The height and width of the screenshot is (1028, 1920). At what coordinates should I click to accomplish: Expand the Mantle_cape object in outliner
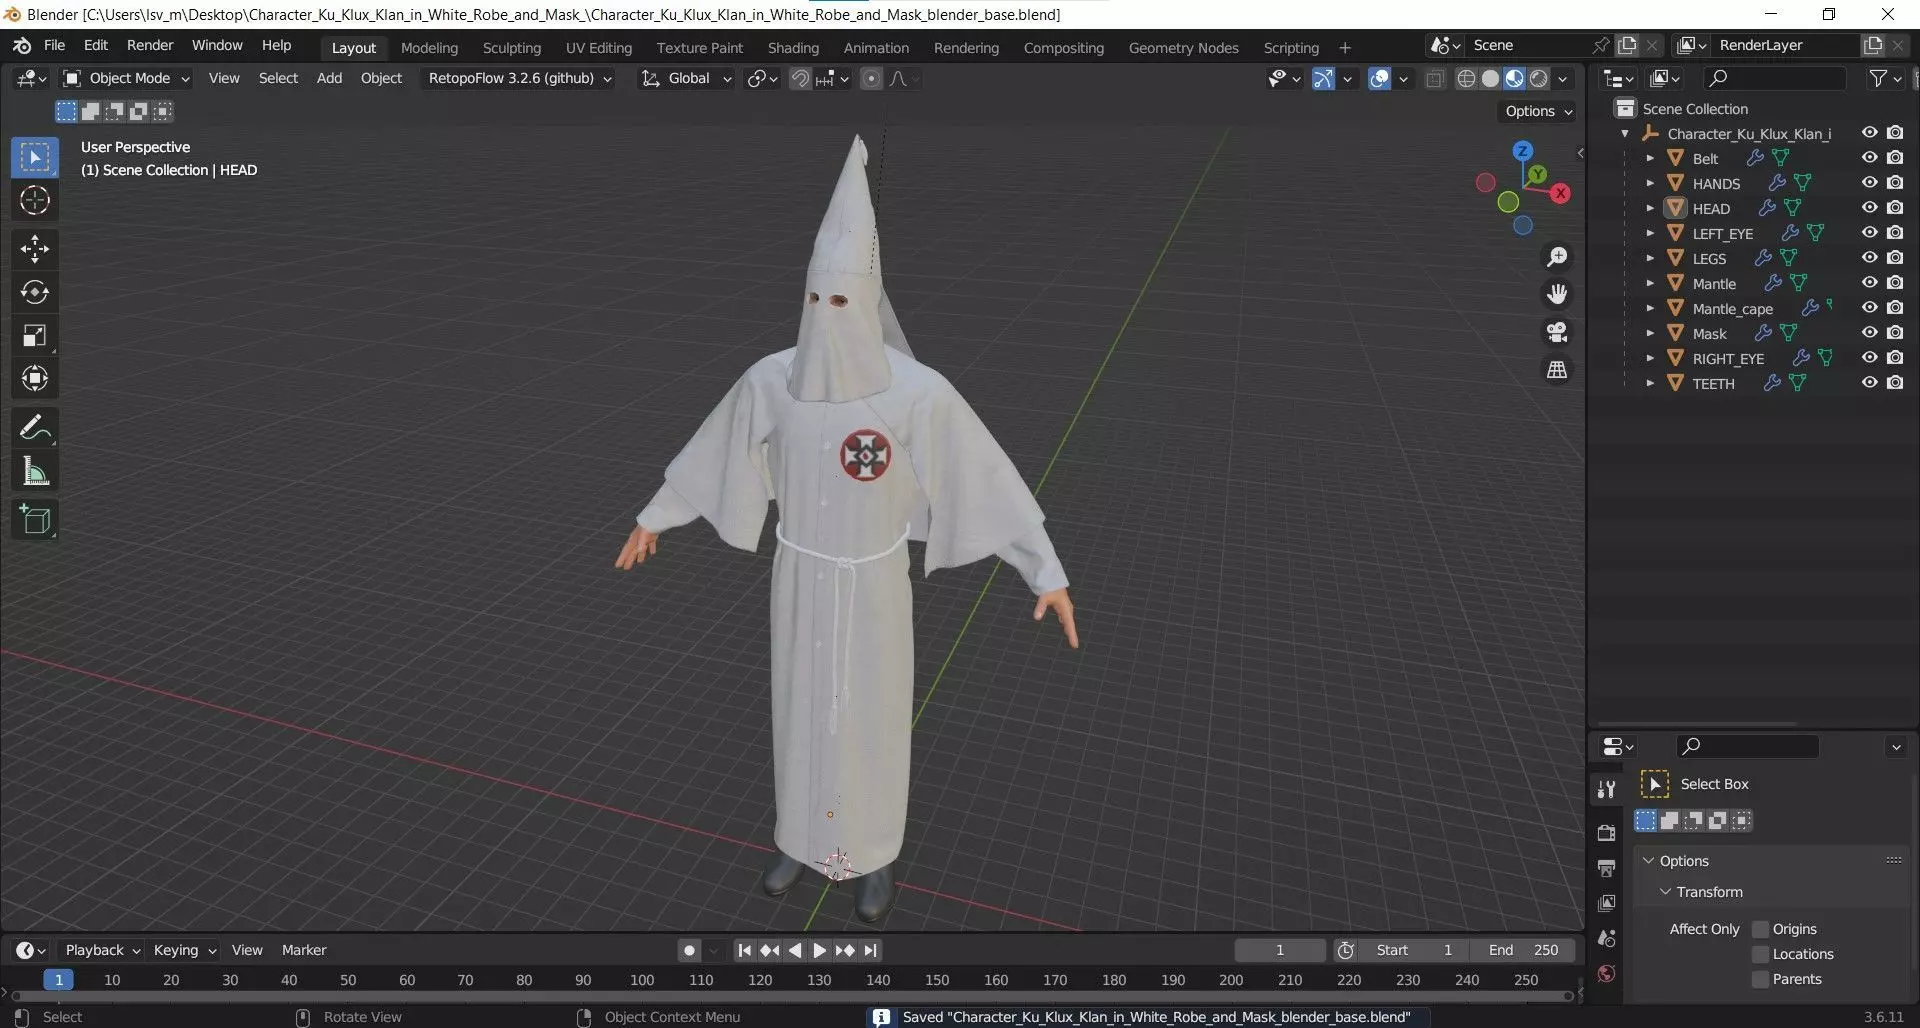pyautogui.click(x=1650, y=308)
